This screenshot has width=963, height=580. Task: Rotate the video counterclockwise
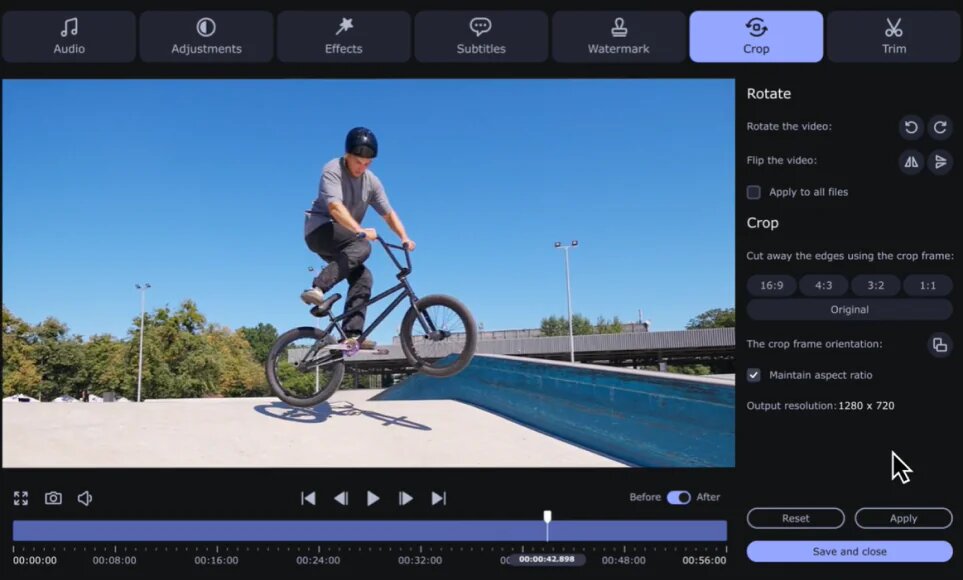[911, 127]
